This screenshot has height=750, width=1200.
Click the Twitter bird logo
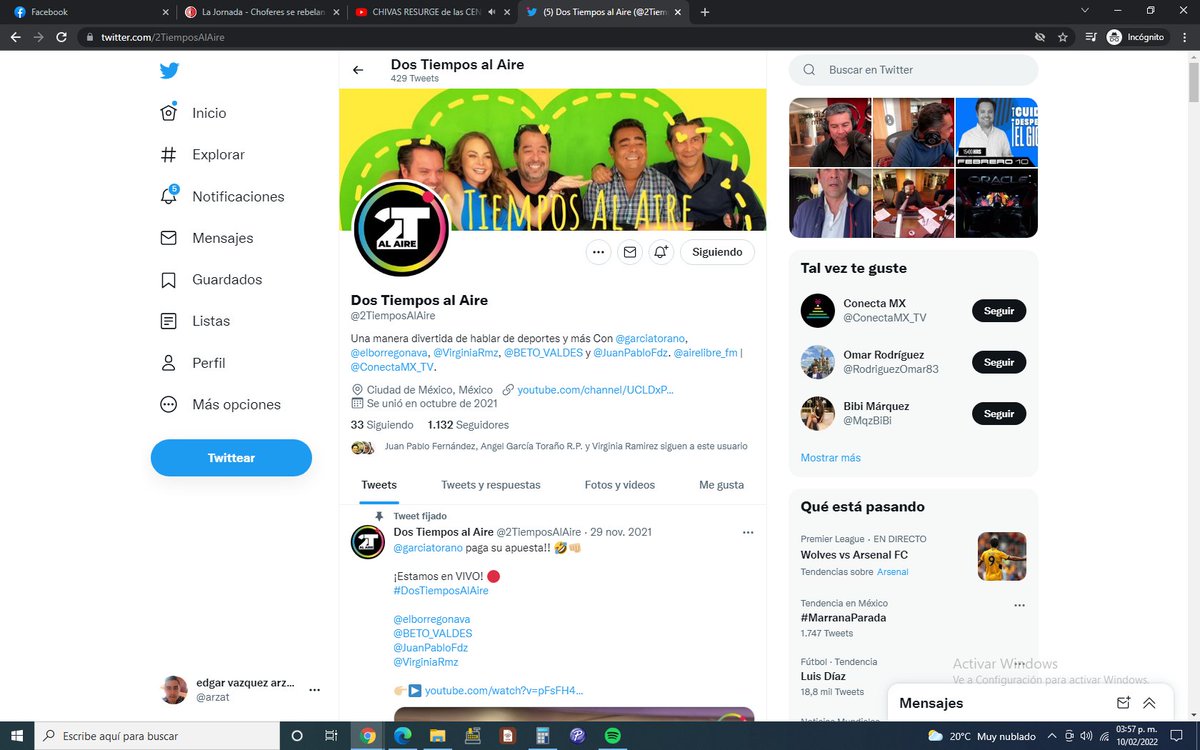[x=168, y=71]
